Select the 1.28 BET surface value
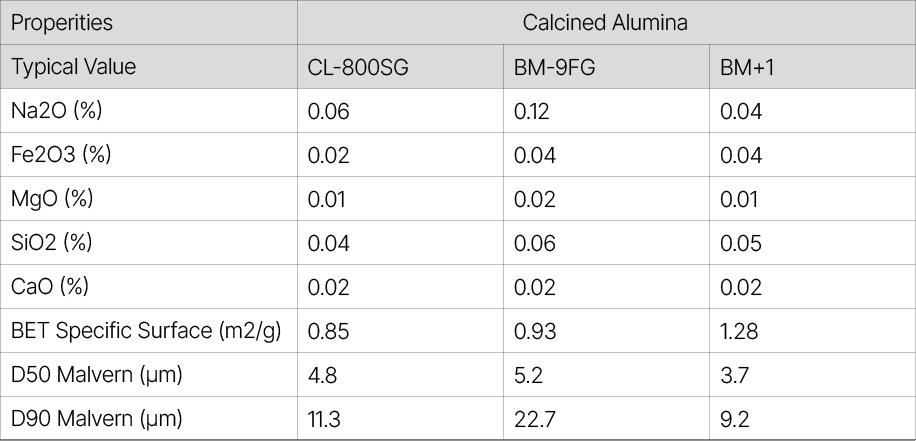The height and width of the screenshot is (441, 916). tap(740, 331)
